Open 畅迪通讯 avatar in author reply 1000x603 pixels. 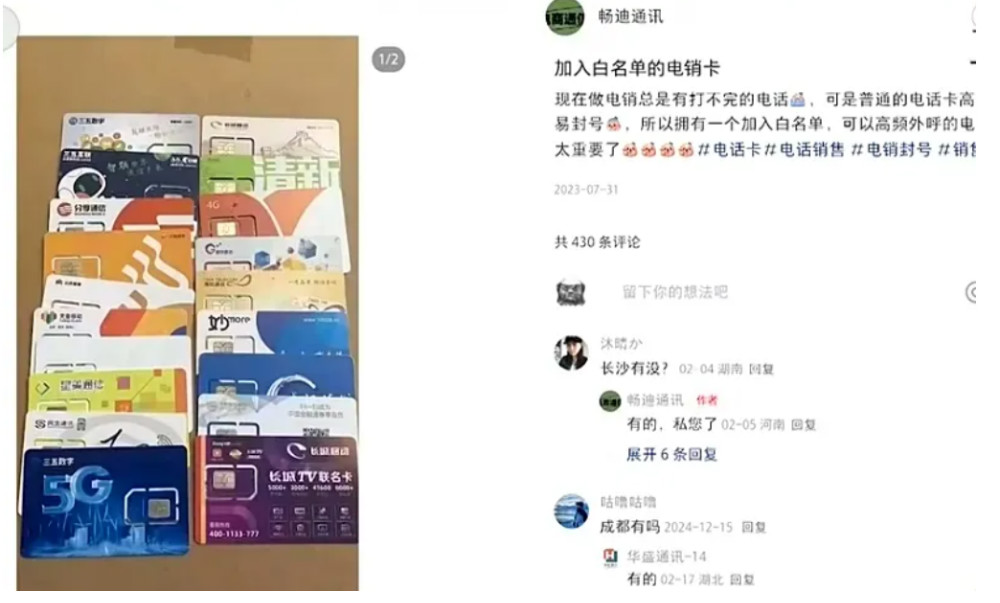point(610,401)
